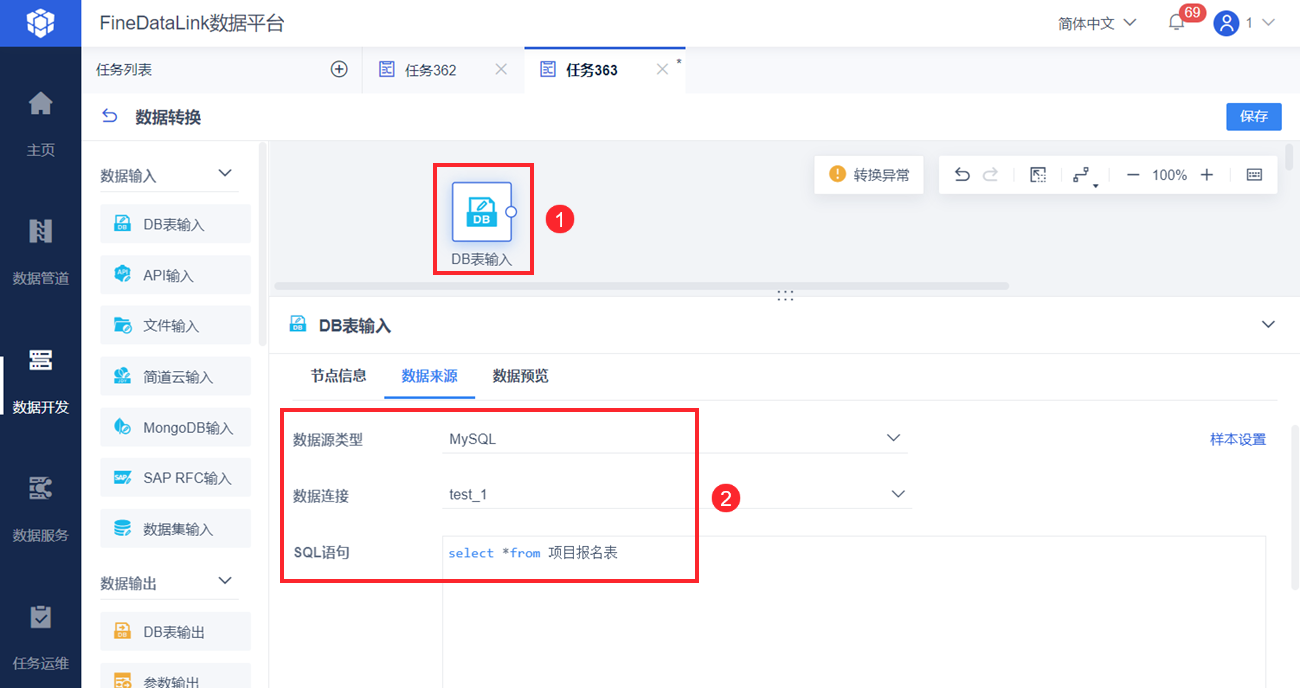Zoom out with the minus icon

pos(1133,175)
